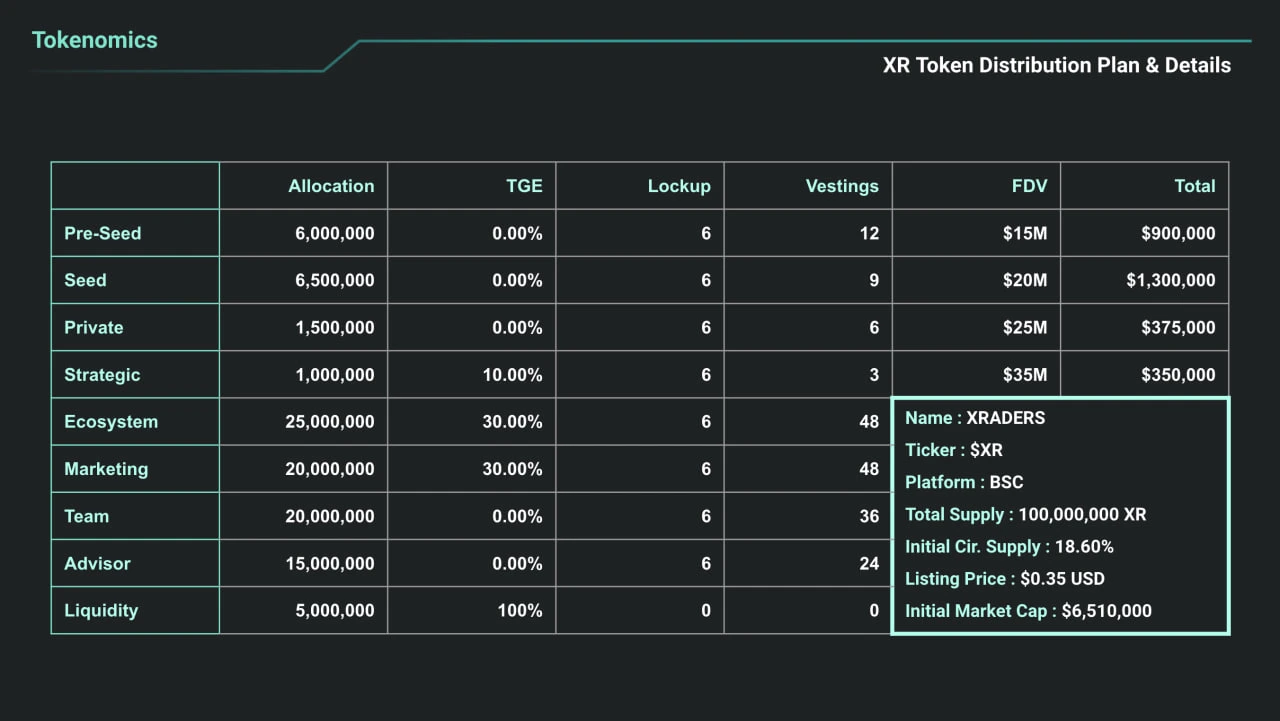
Task: Select the Pre-Seed row label
Action: click(103, 233)
